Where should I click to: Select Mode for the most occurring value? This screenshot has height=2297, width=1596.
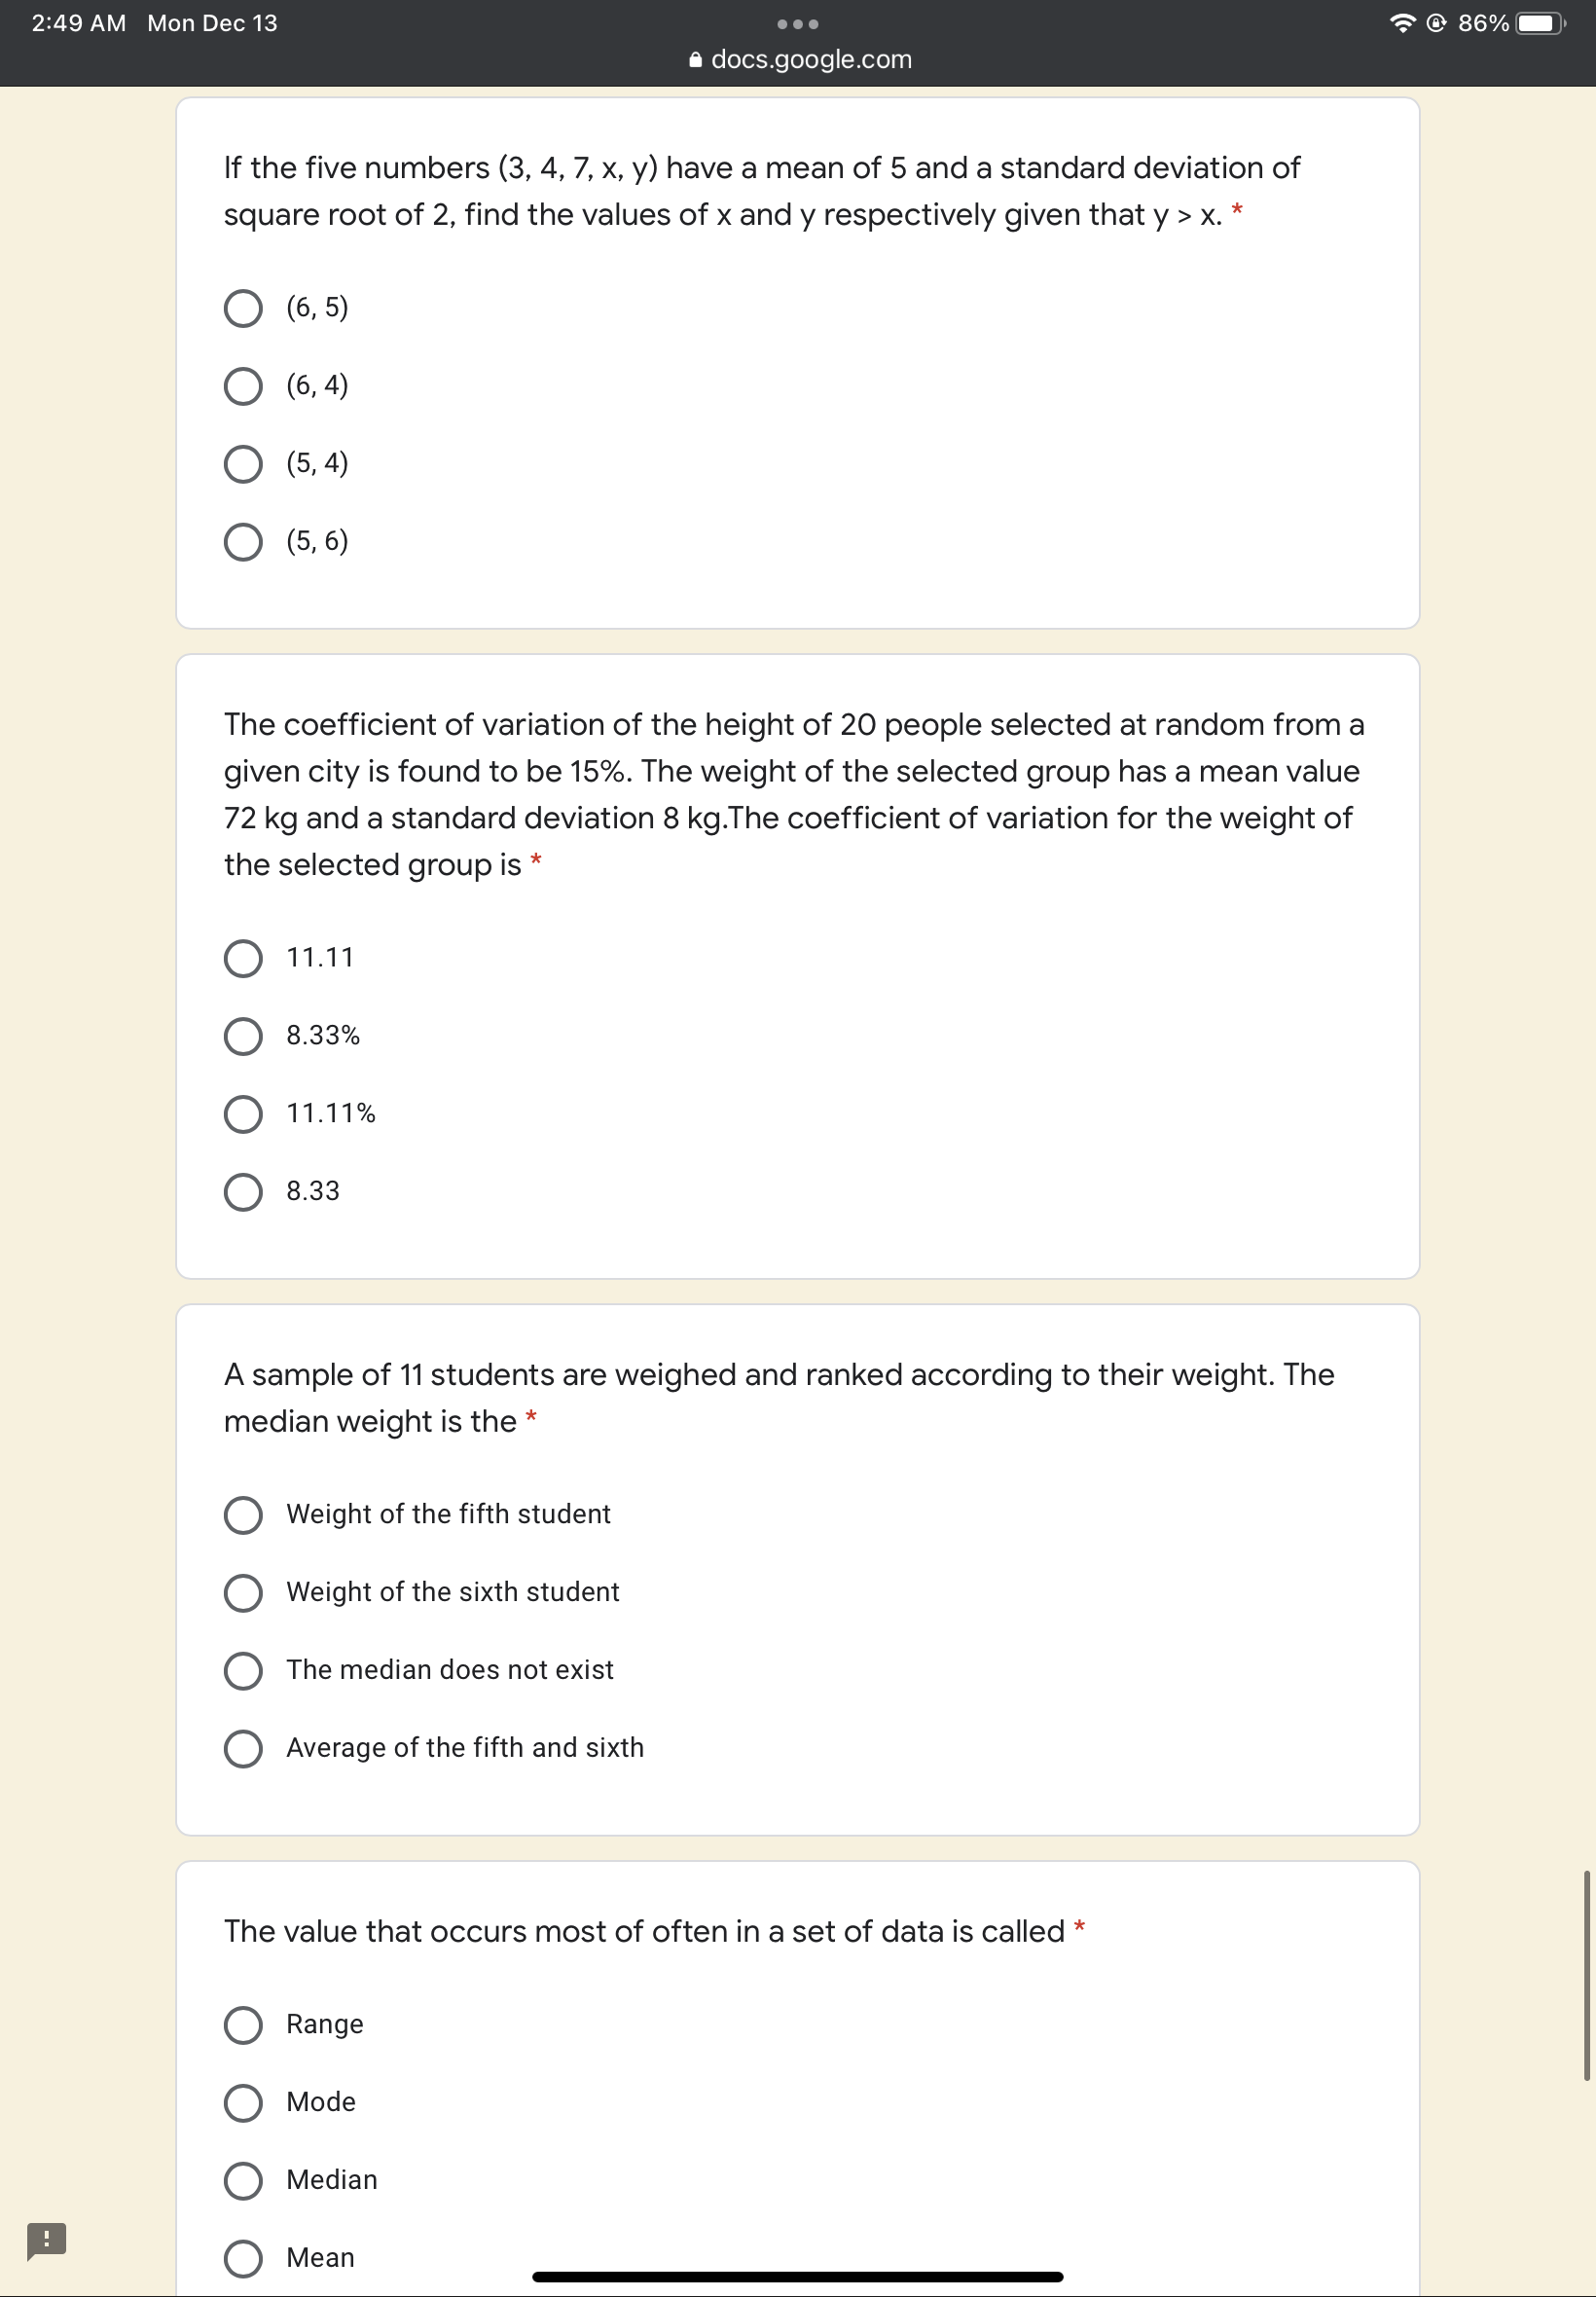pos(243,2102)
